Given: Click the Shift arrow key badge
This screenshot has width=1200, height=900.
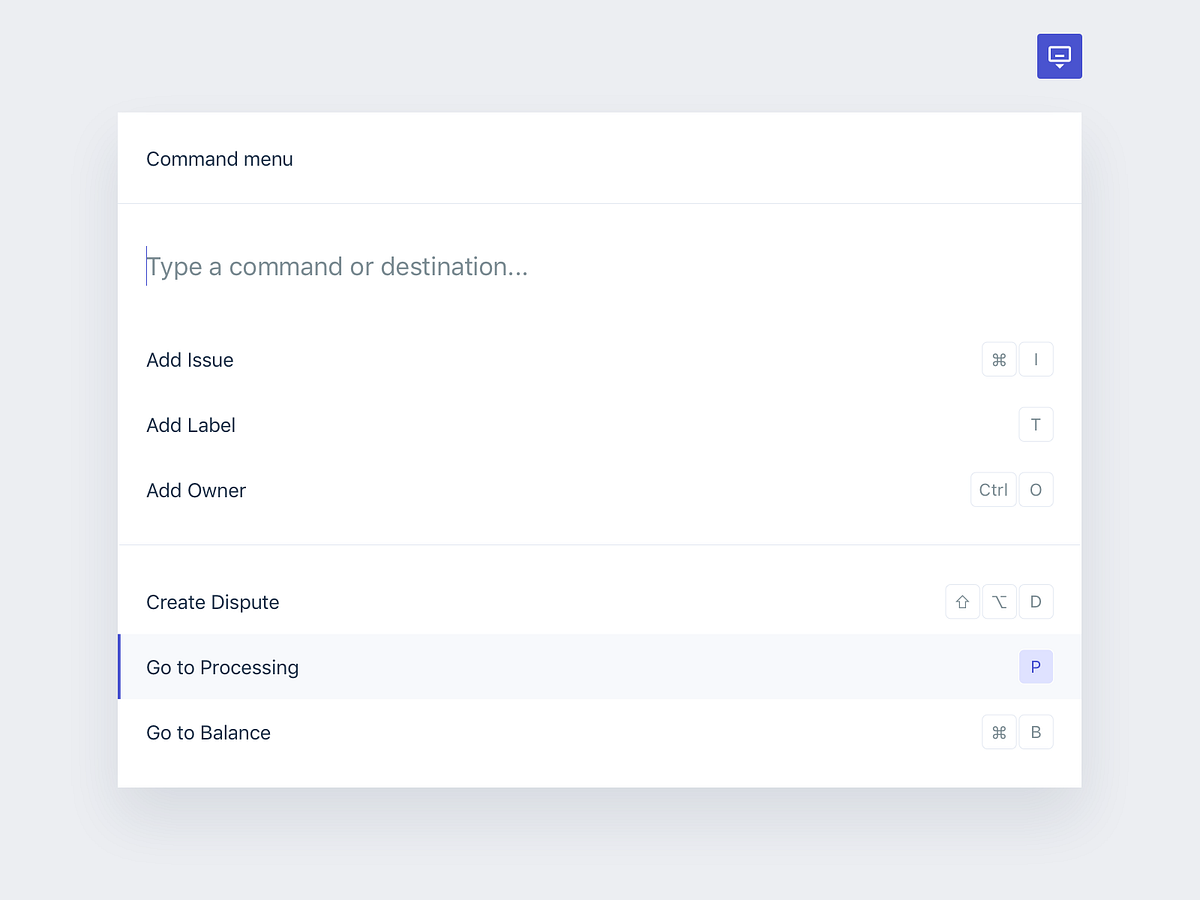Looking at the screenshot, I should click(x=962, y=602).
